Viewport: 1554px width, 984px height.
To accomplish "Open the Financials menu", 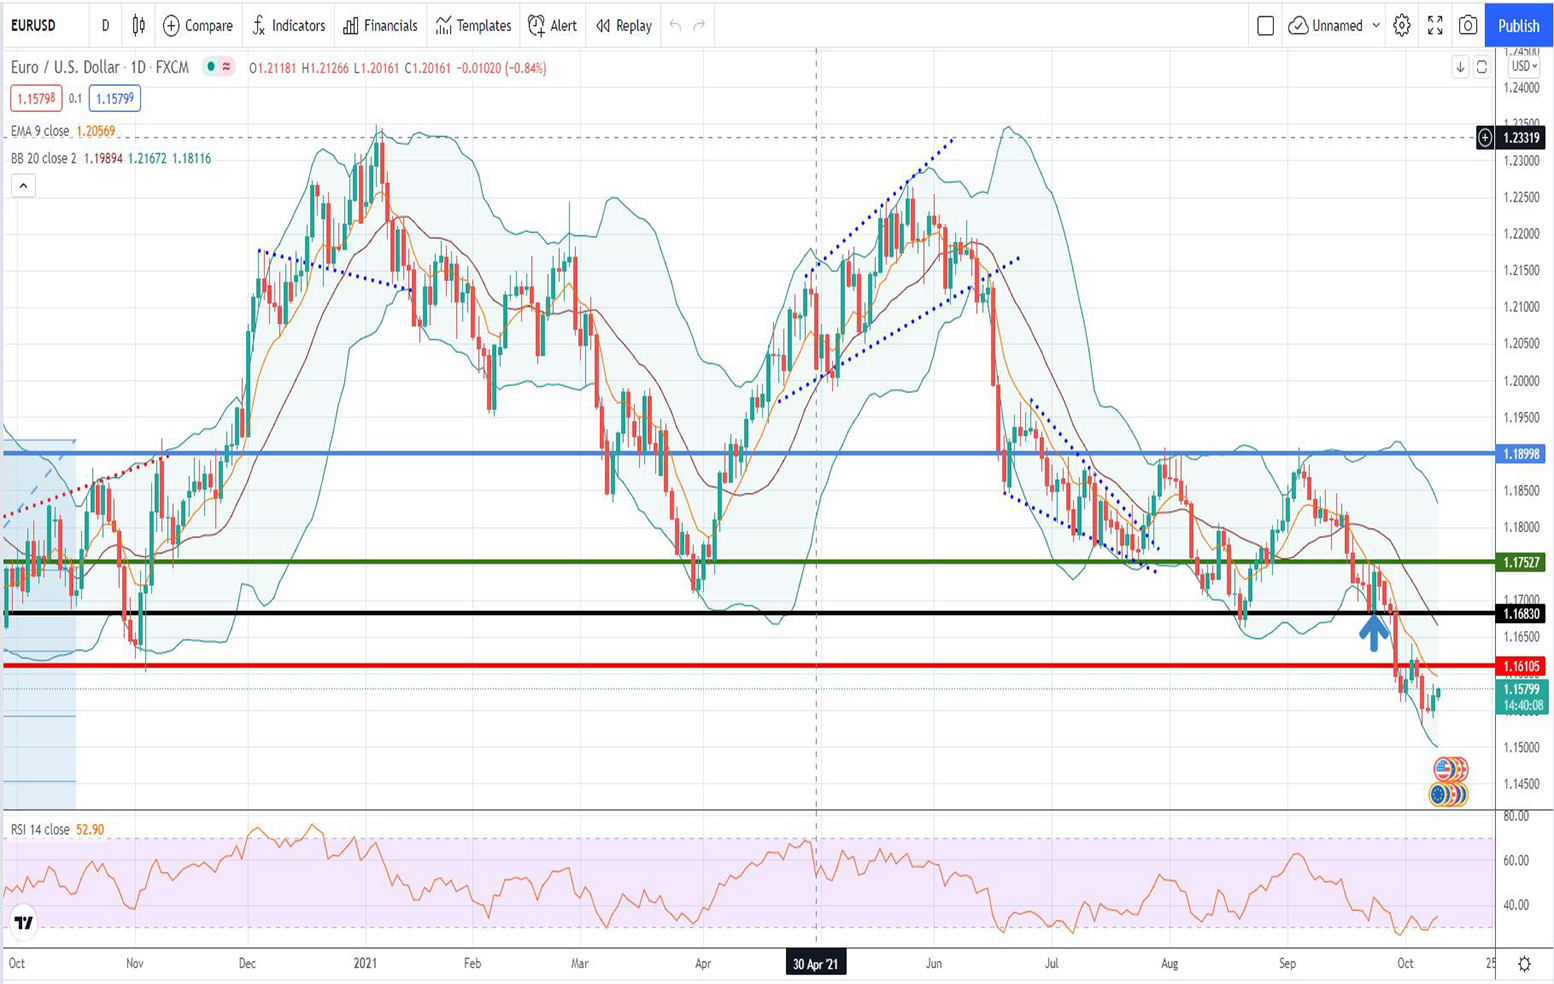I will tap(380, 26).
